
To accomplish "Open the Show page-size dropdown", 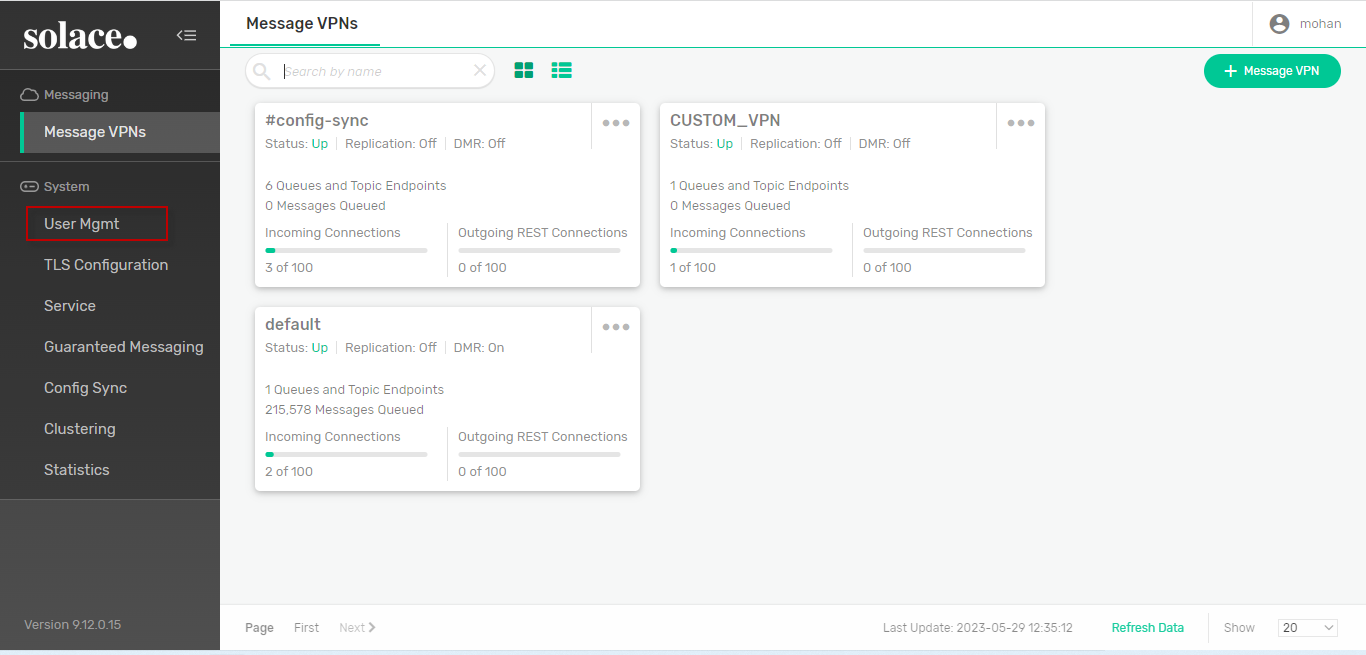I will click(x=1308, y=628).
